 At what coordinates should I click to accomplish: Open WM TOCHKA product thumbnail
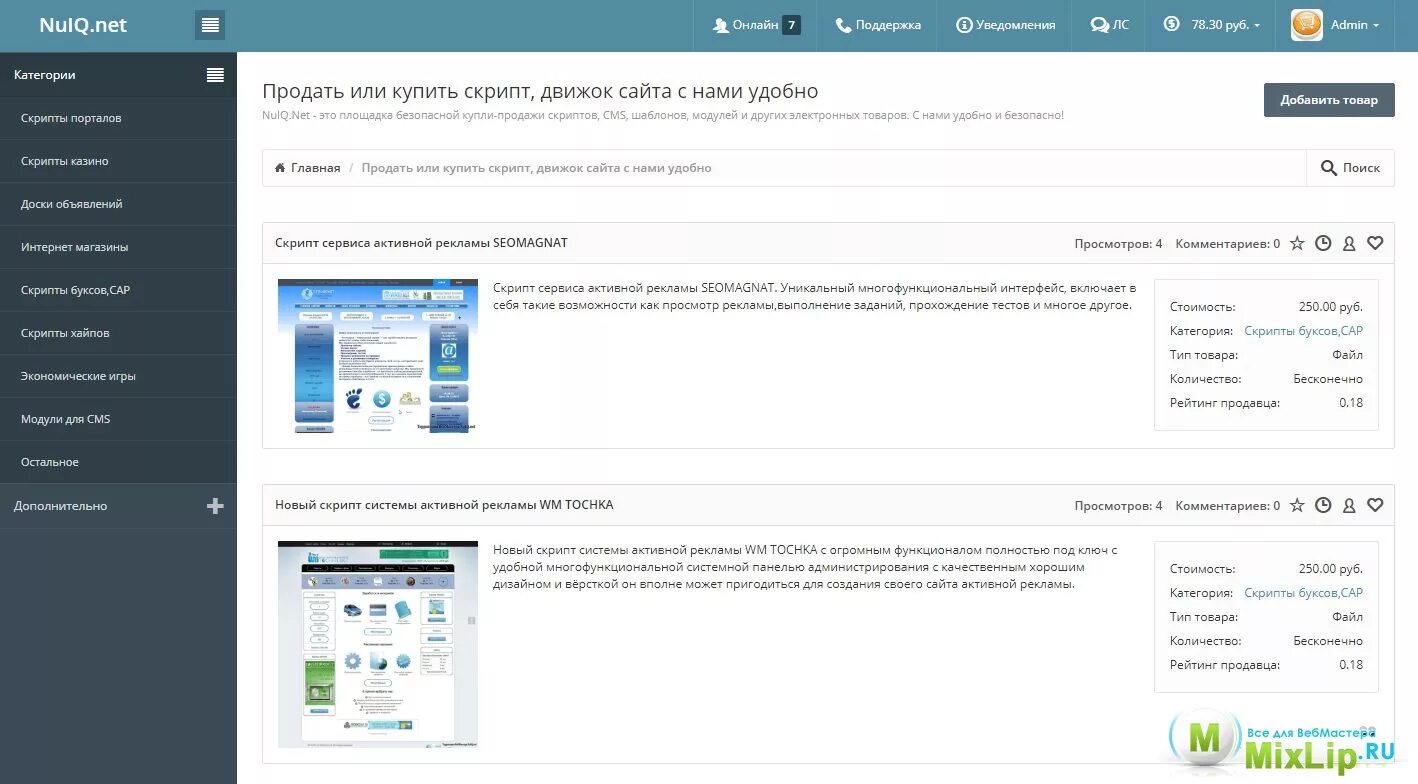[x=378, y=644]
